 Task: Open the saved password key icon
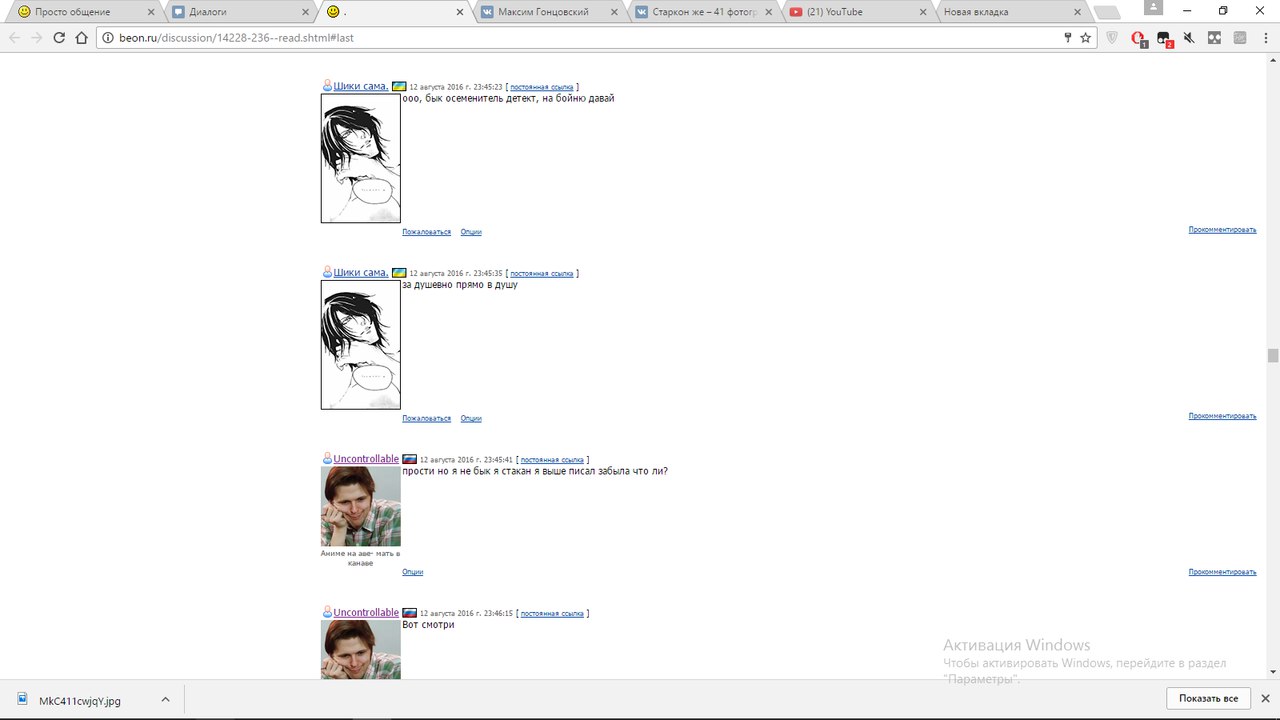pos(1068,38)
